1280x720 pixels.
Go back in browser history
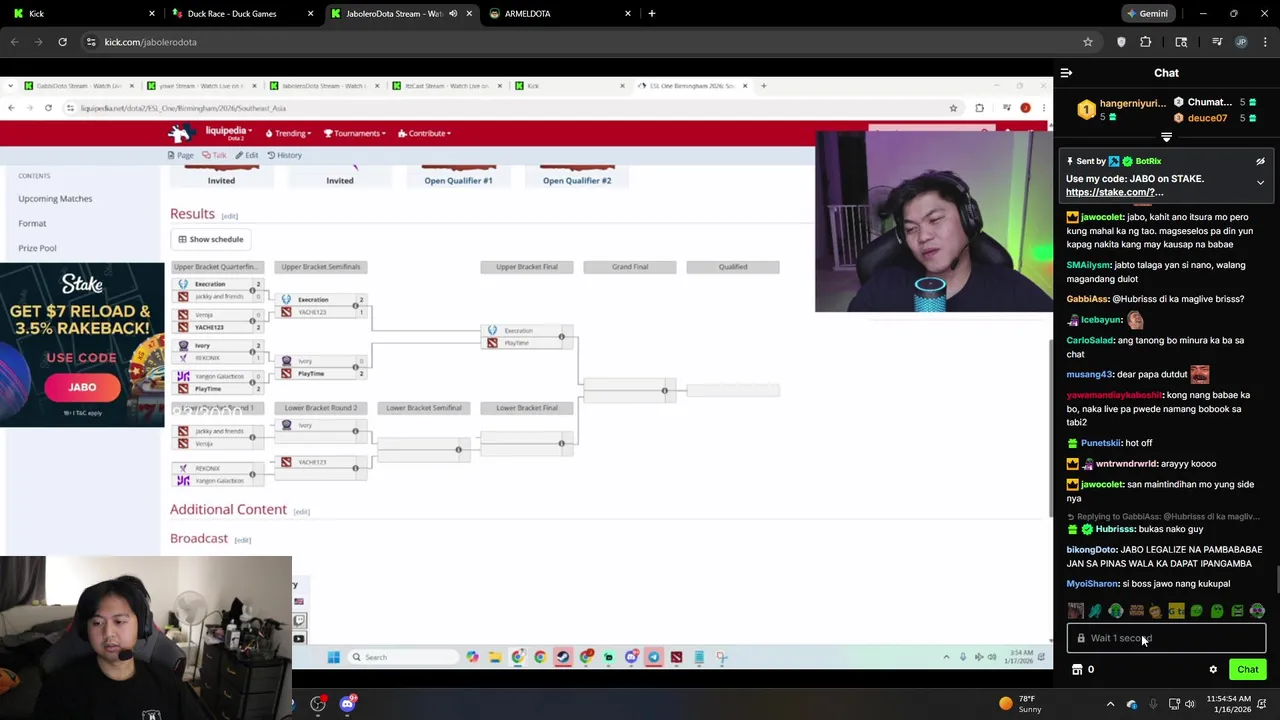click(14, 42)
